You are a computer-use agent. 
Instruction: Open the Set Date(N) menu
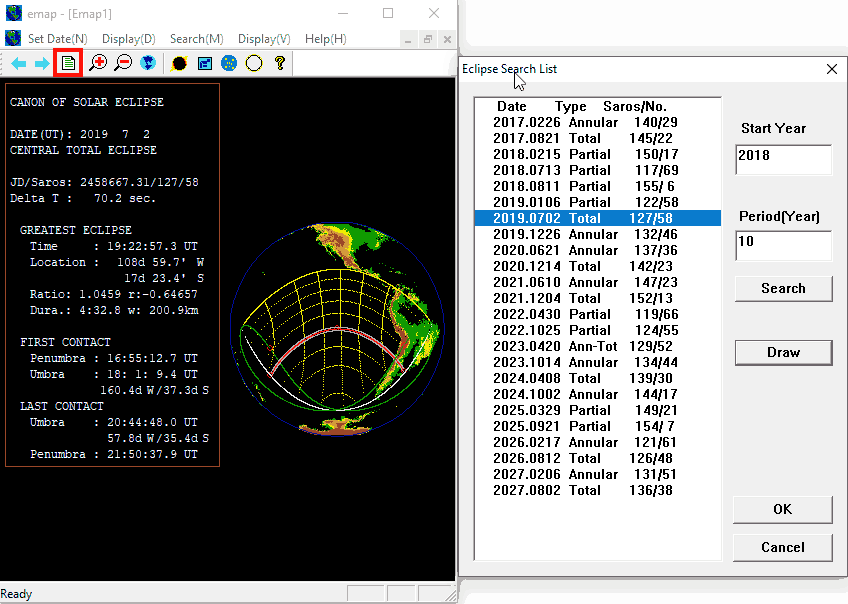click(x=57, y=39)
